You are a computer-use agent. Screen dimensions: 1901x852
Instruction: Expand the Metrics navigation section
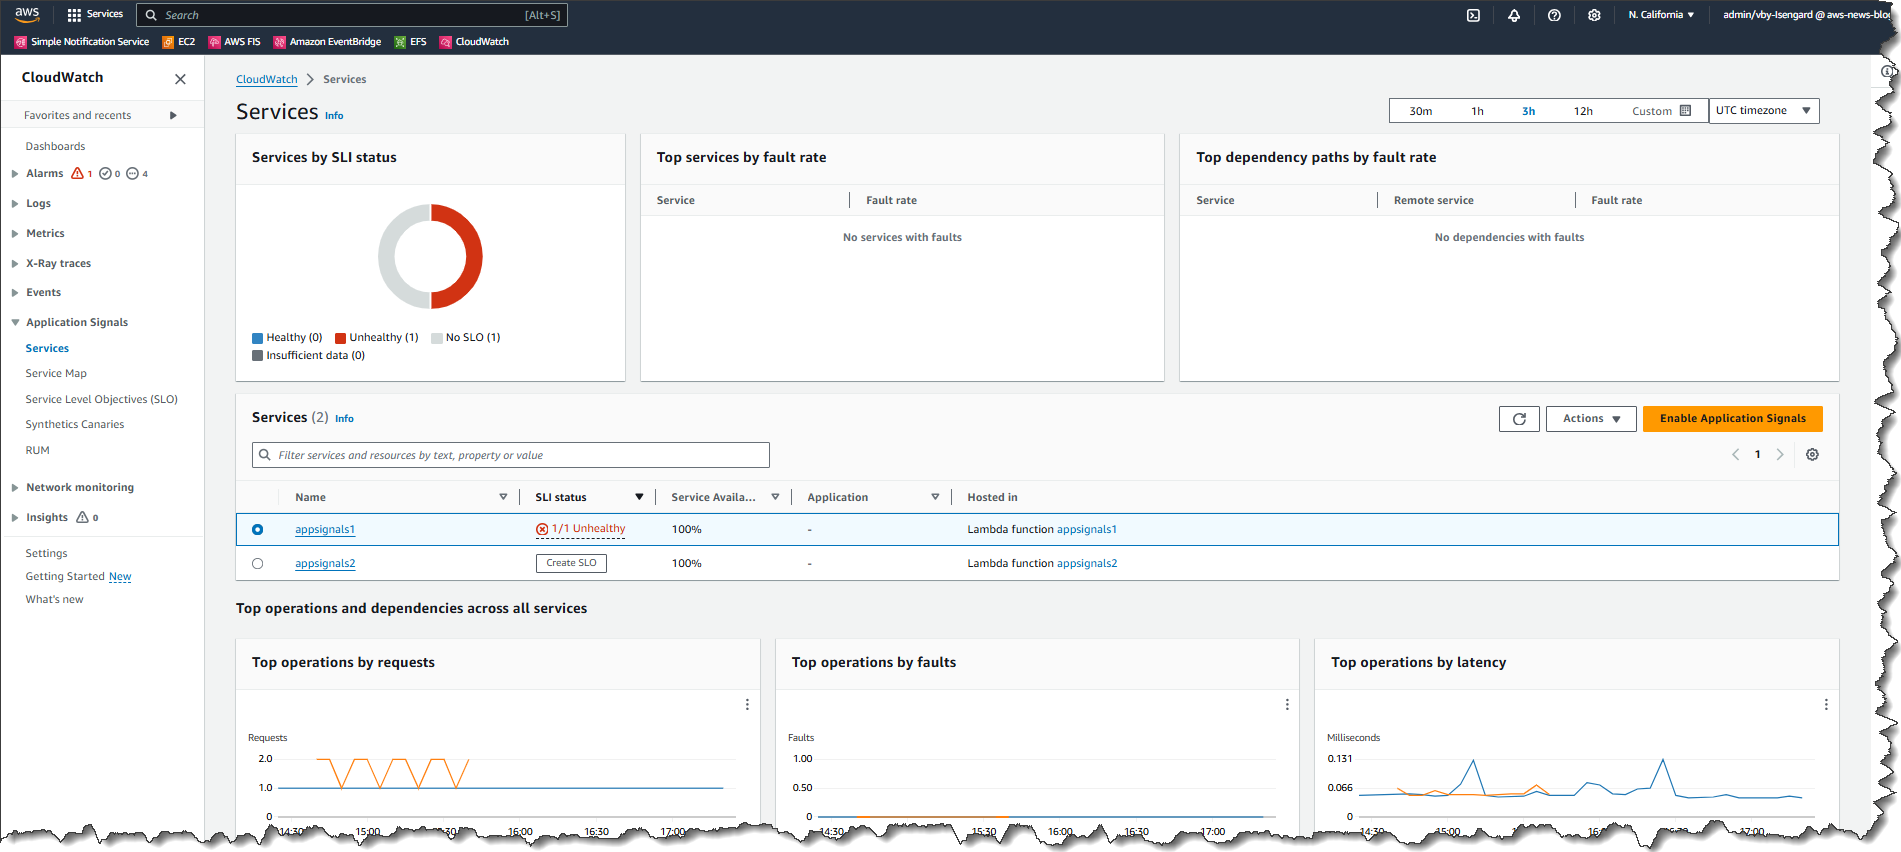[x=15, y=234]
